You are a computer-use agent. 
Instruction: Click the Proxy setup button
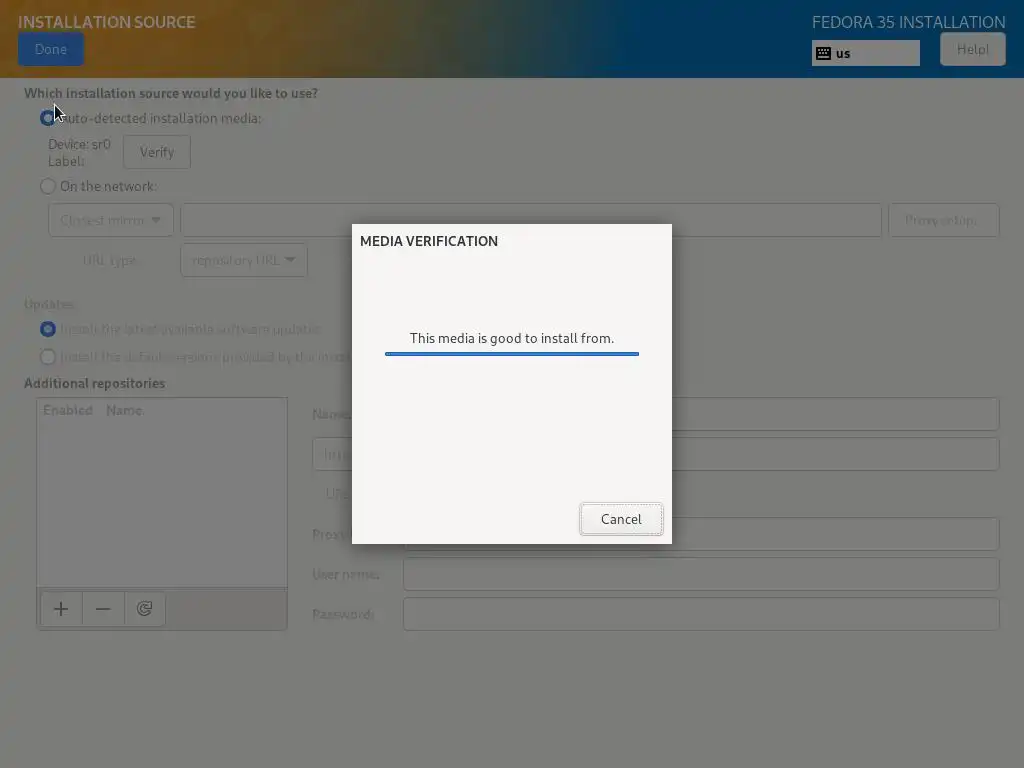pos(943,220)
